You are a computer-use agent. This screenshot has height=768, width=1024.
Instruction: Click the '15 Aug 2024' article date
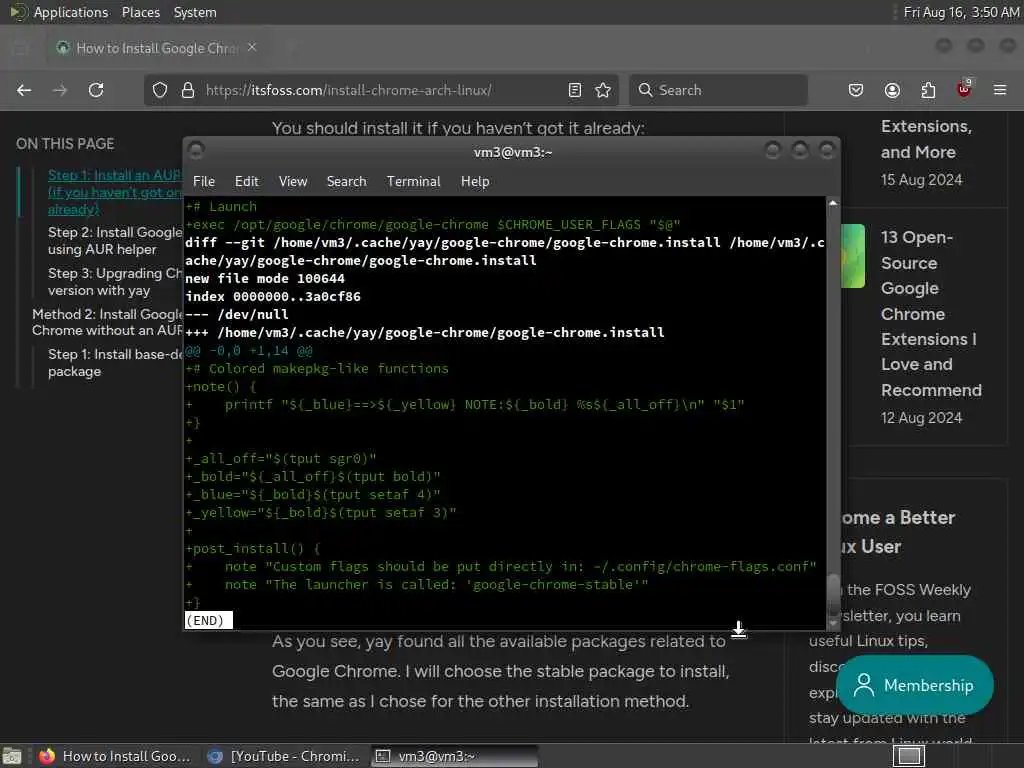coord(921,180)
